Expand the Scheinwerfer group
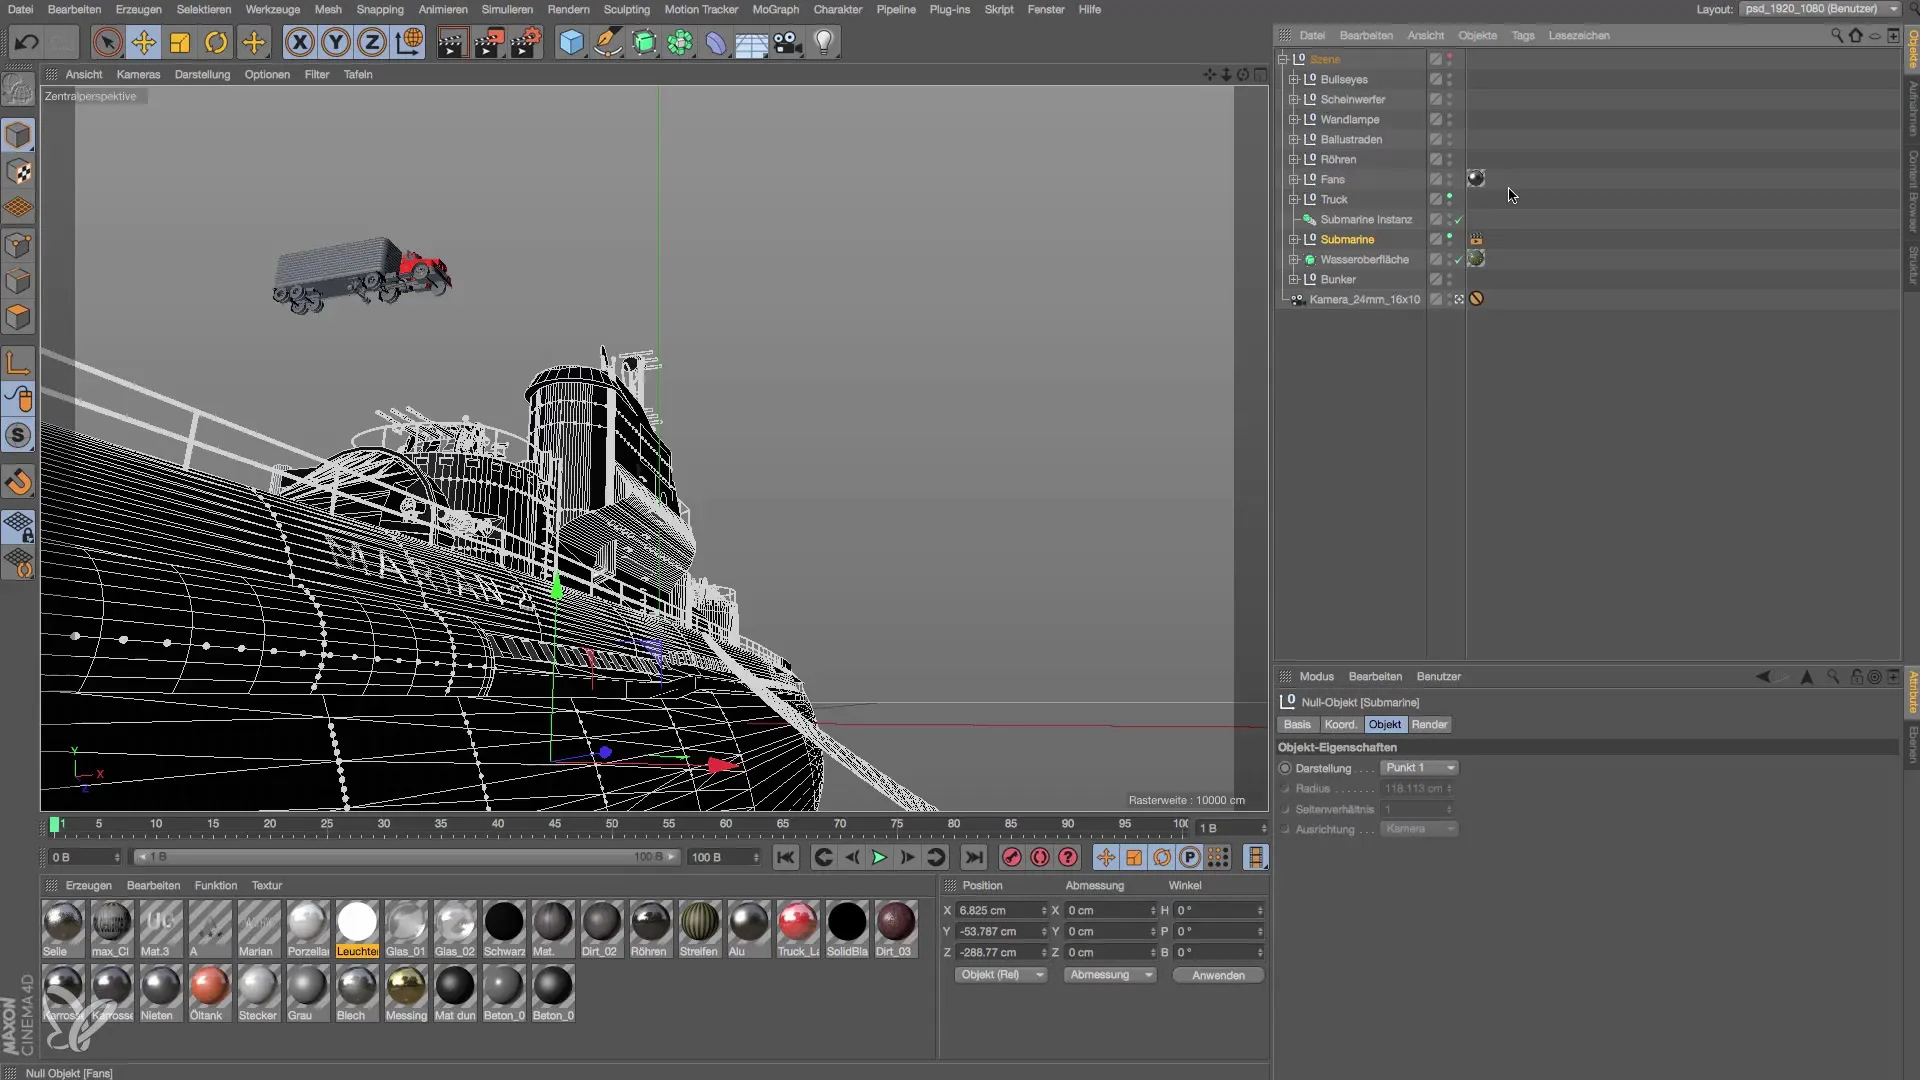Image resolution: width=1920 pixels, height=1080 pixels. (1294, 99)
